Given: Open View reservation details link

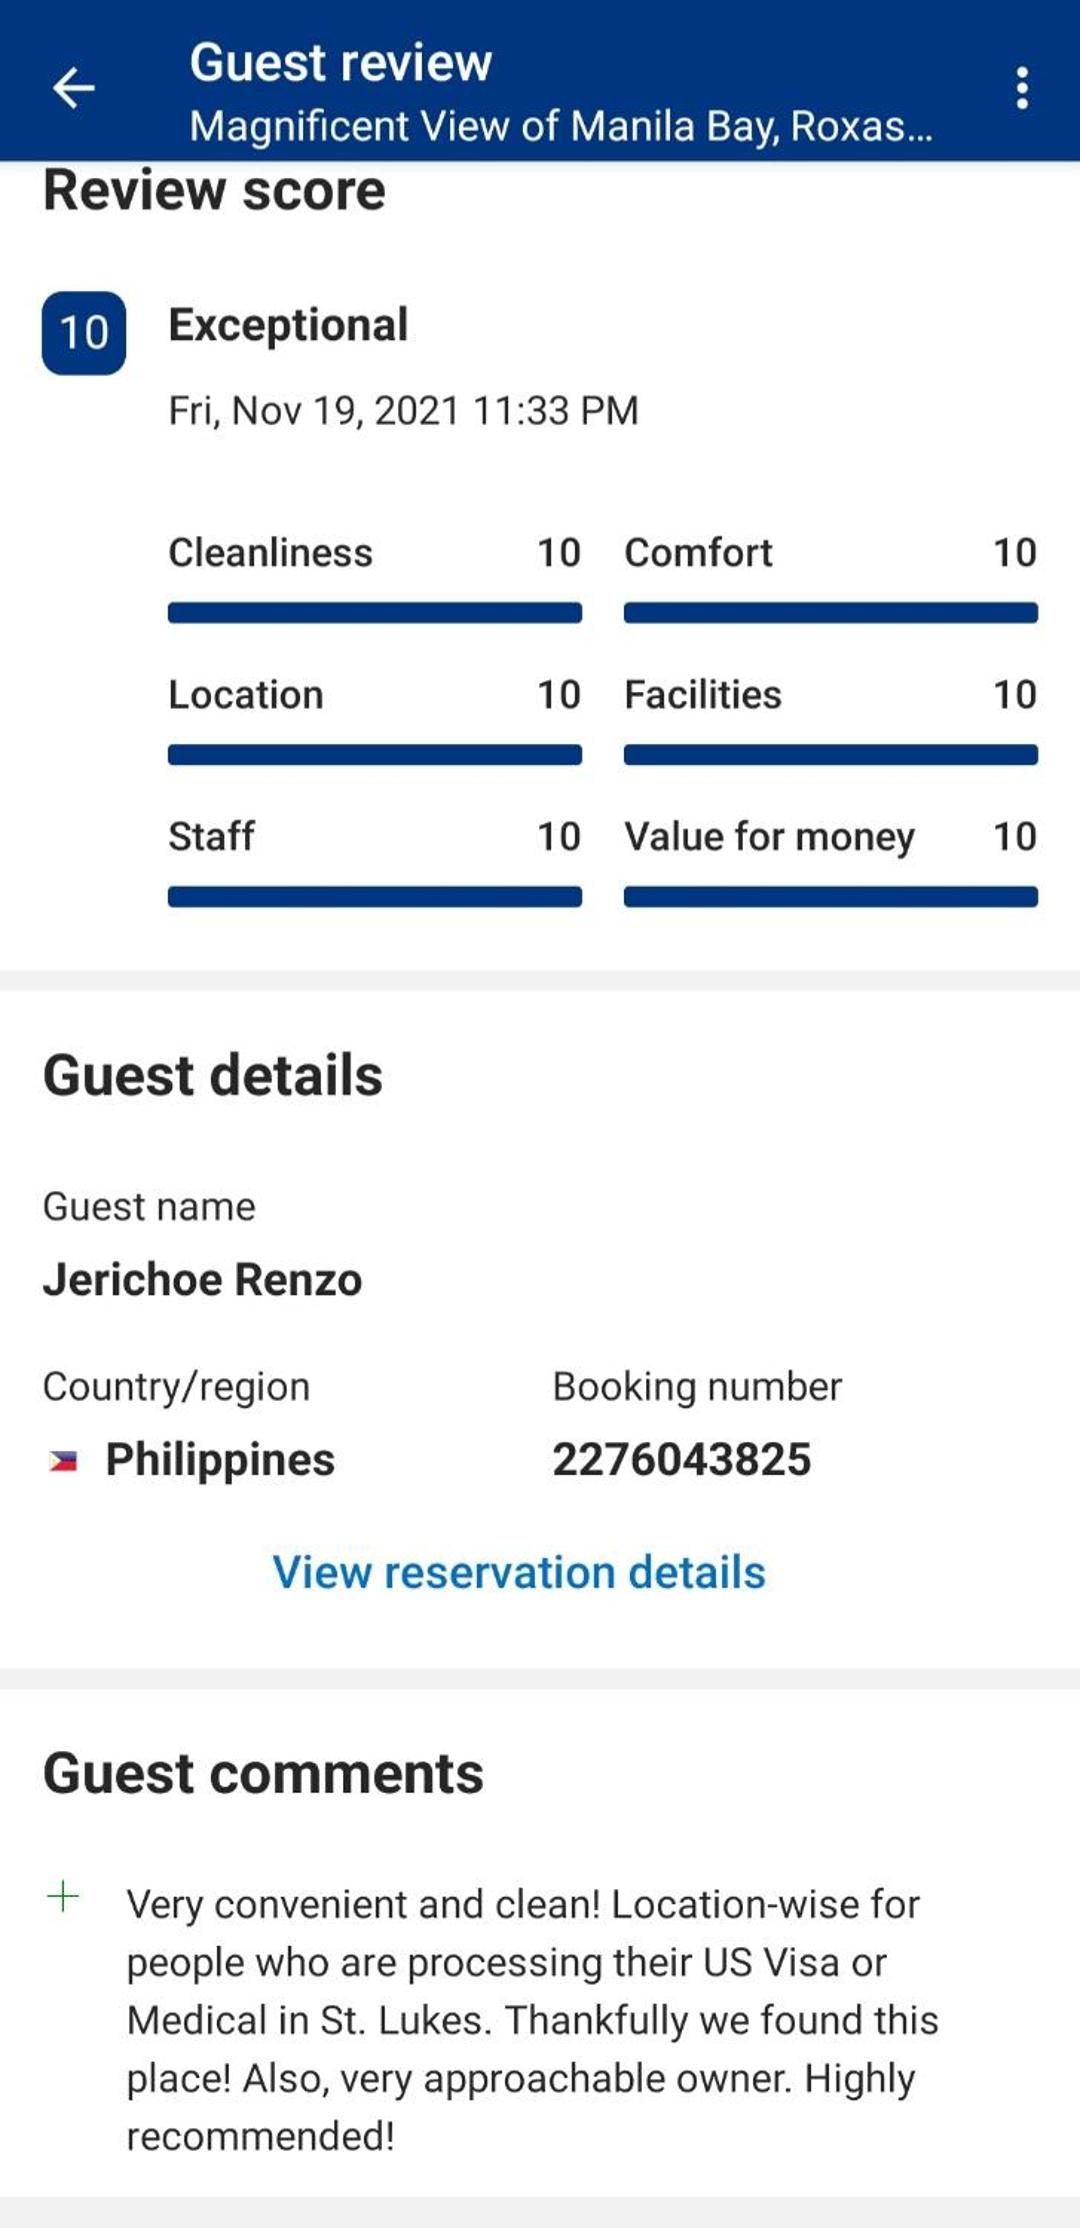Looking at the screenshot, I should coord(519,1572).
